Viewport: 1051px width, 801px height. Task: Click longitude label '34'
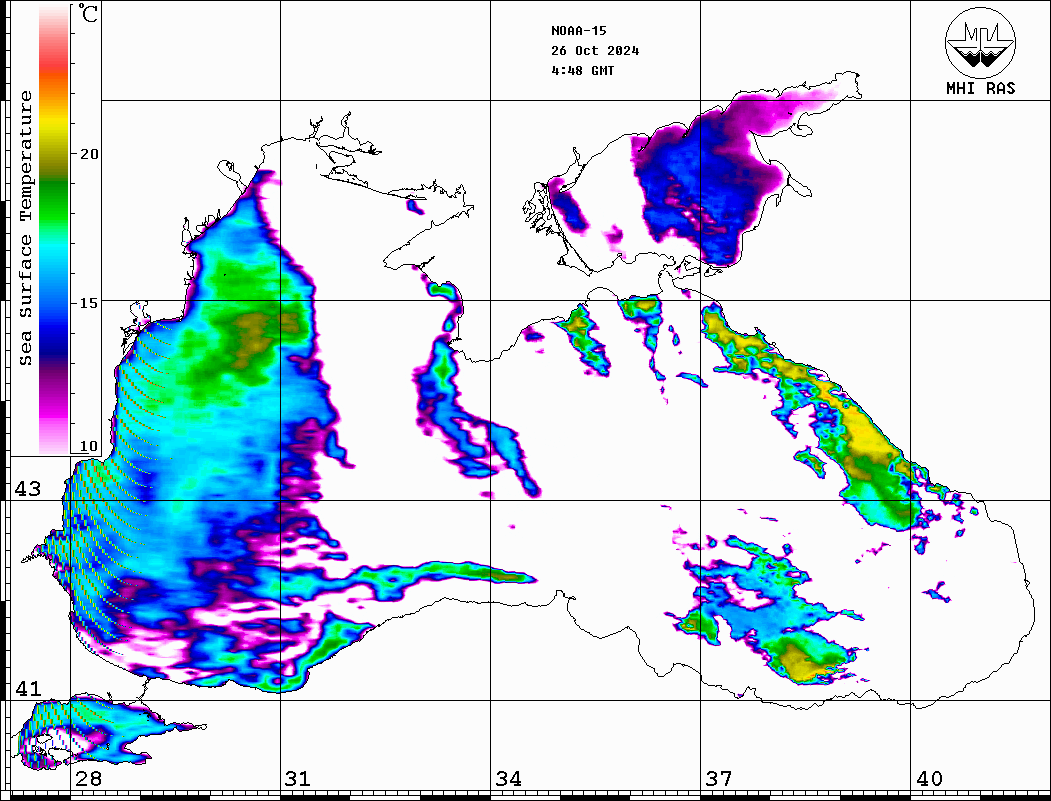508,779
